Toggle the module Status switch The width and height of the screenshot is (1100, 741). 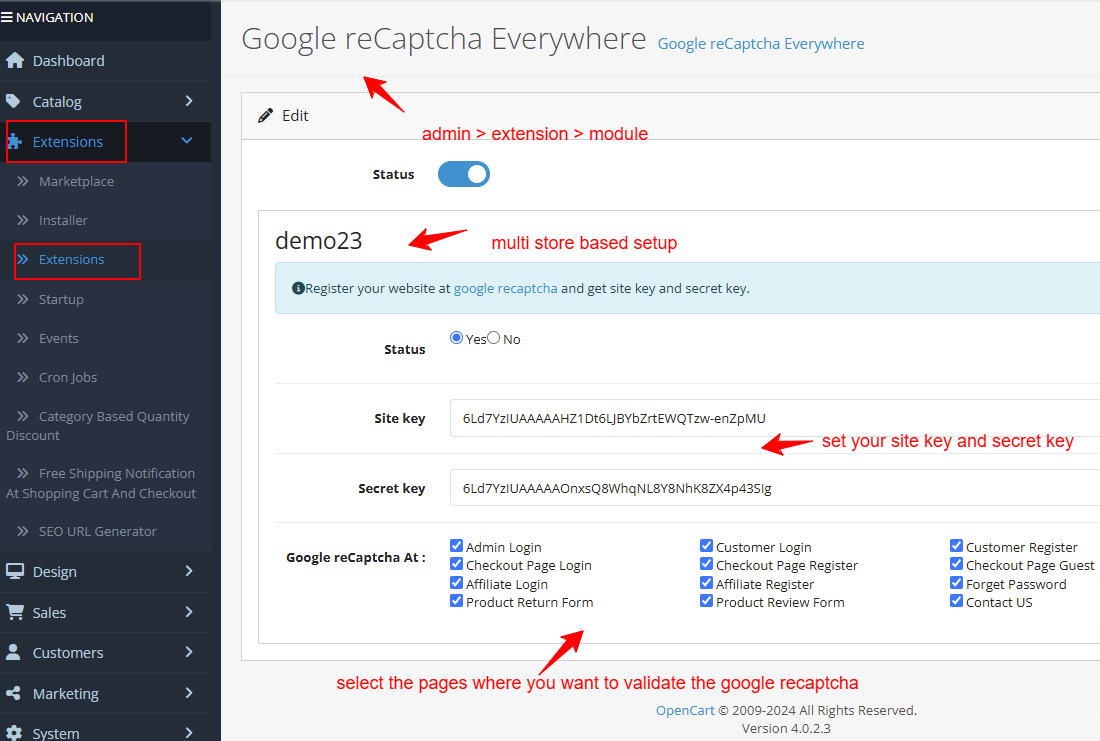pos(464,174)
